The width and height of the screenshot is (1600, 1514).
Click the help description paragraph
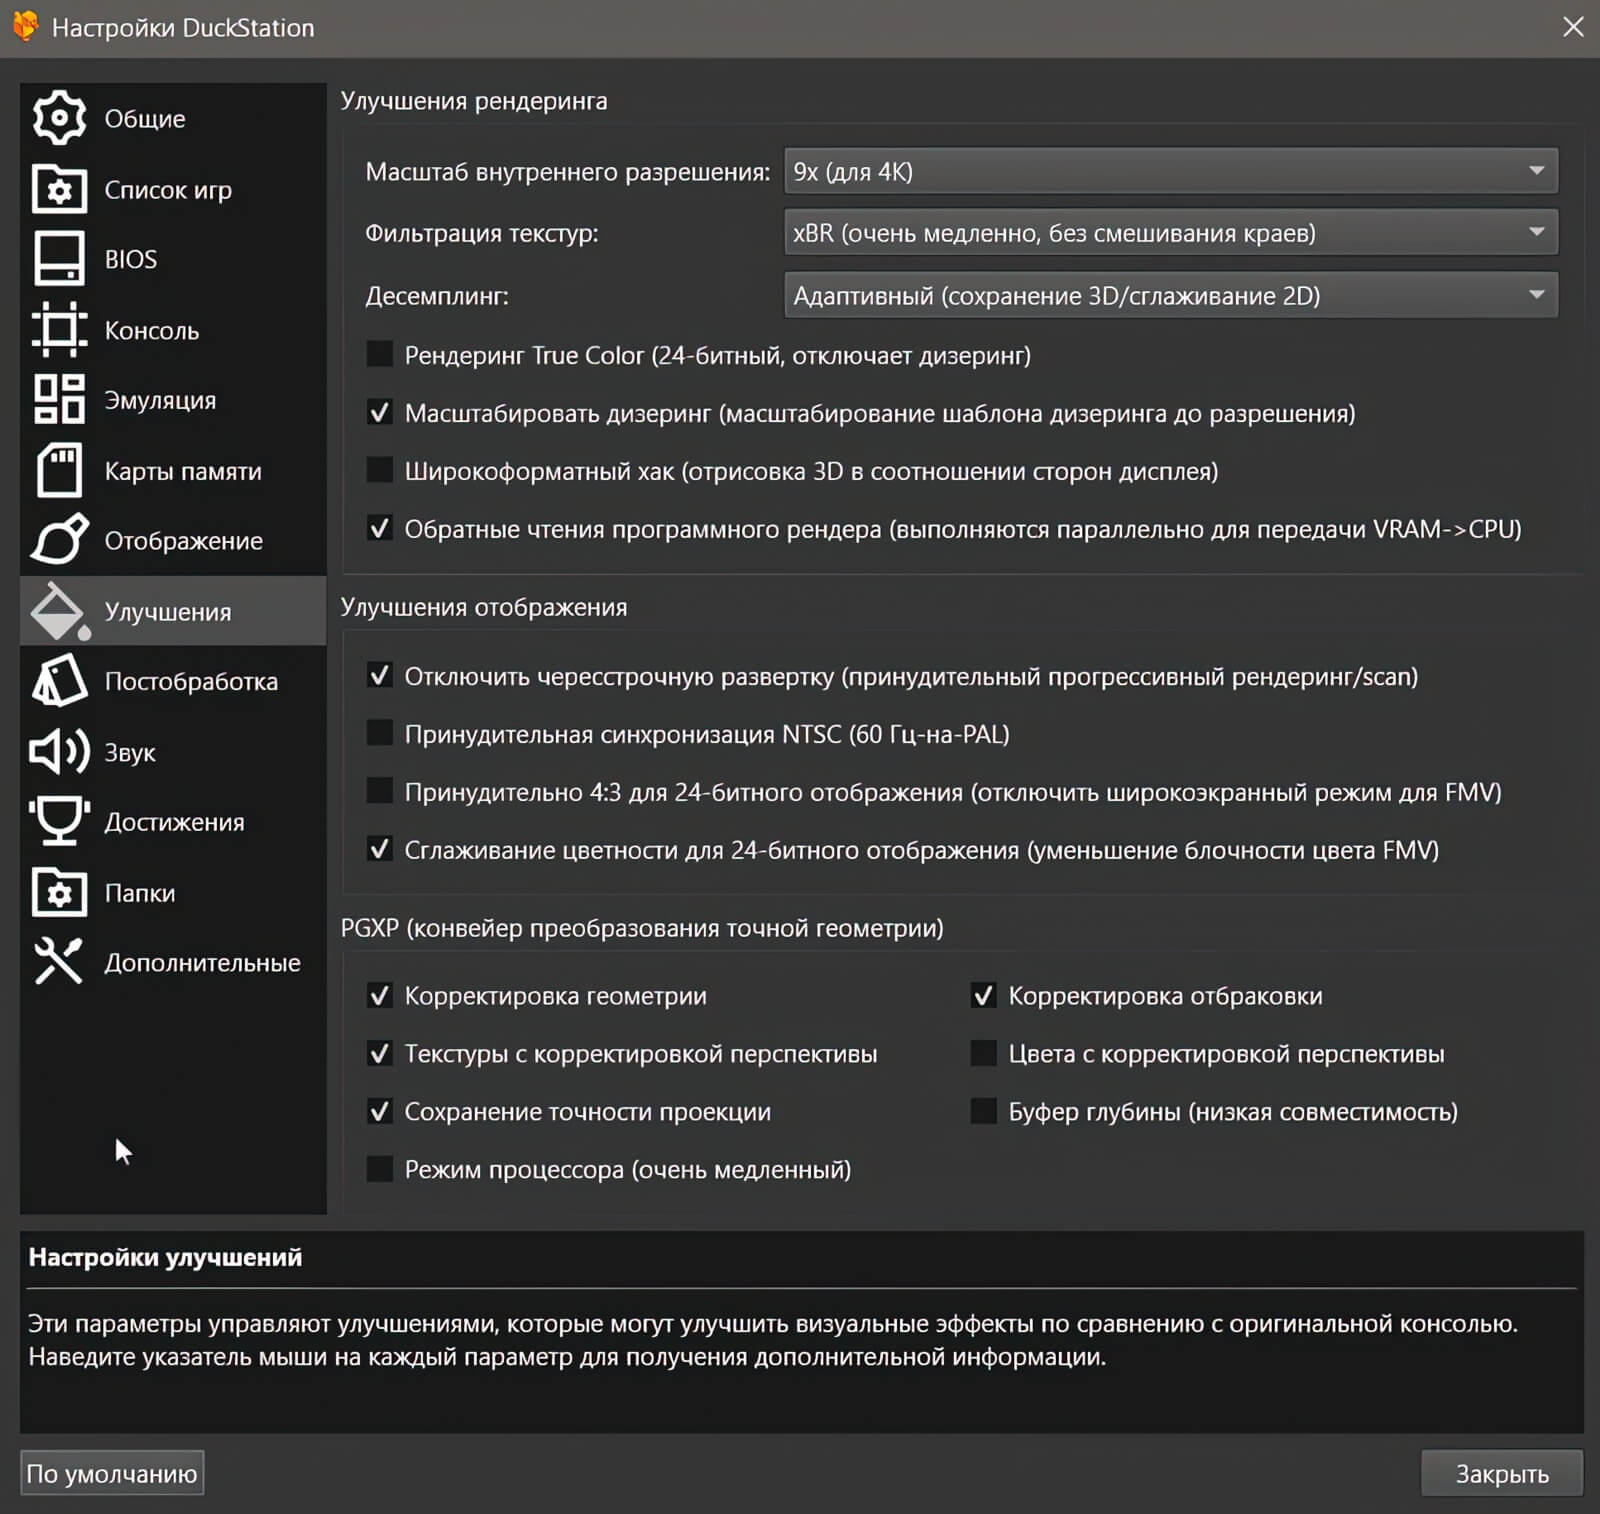pyautogui.click(x=773, y=1340)
